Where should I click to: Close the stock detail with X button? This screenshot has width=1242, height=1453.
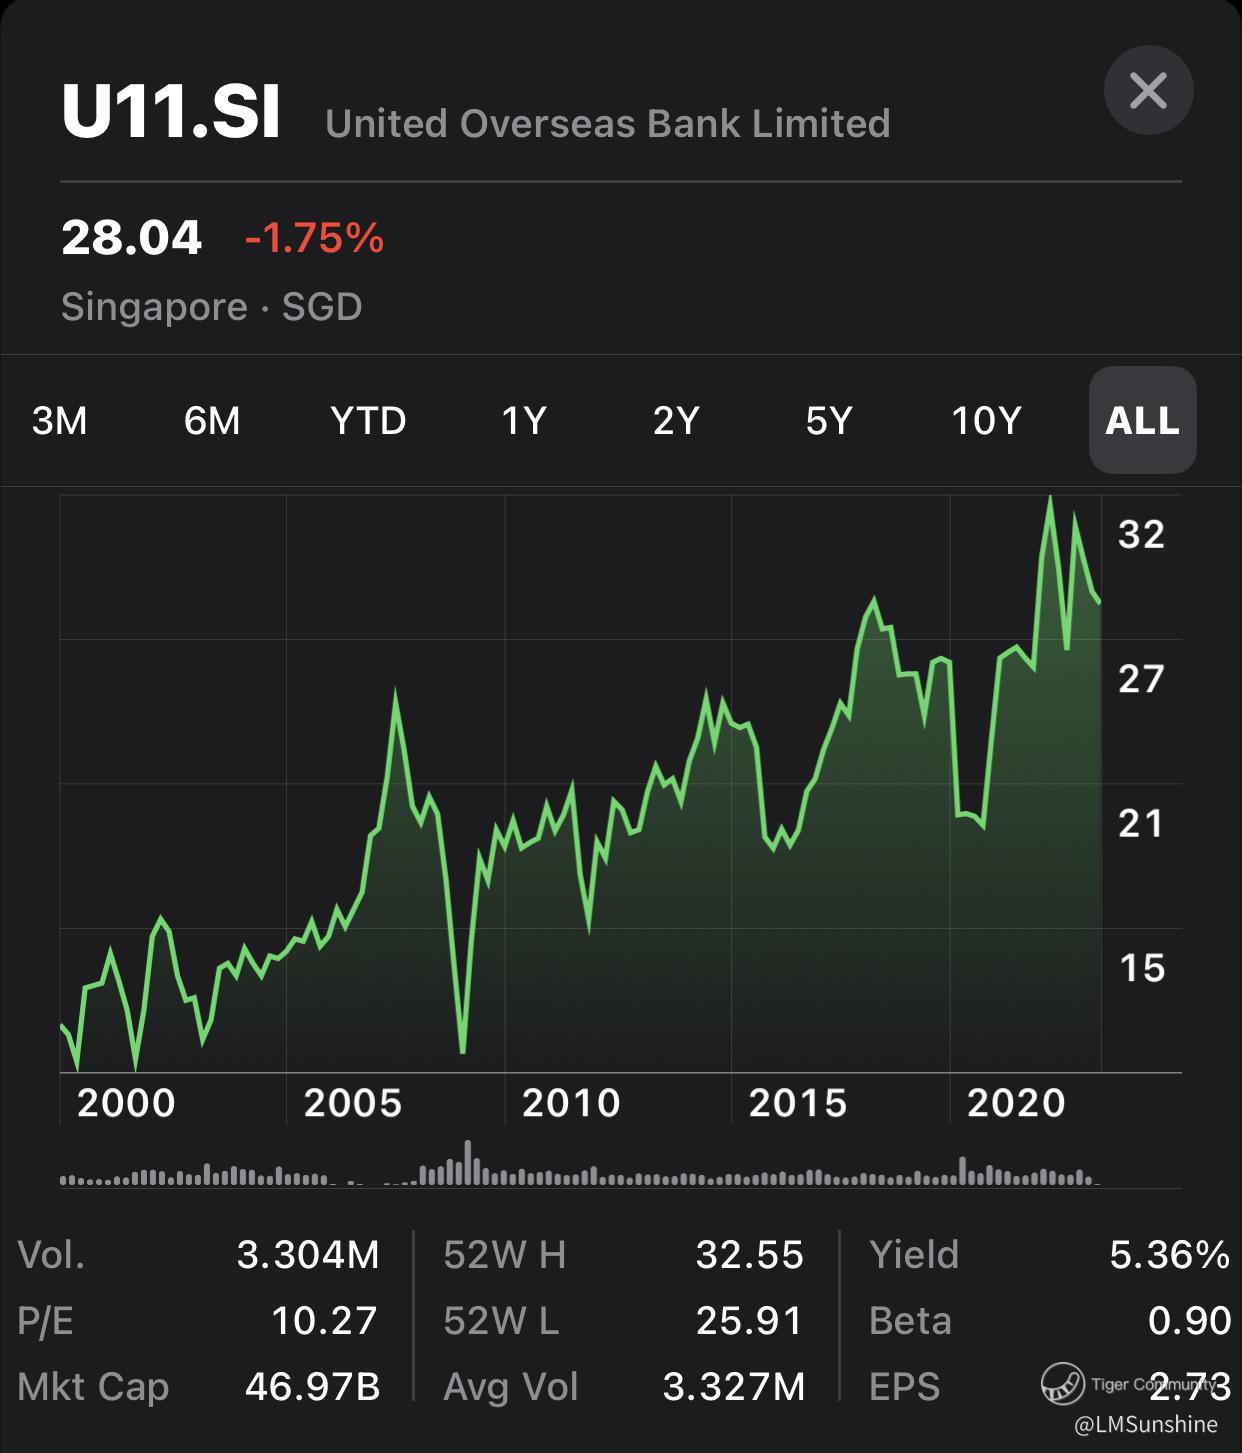point(1148,91)
